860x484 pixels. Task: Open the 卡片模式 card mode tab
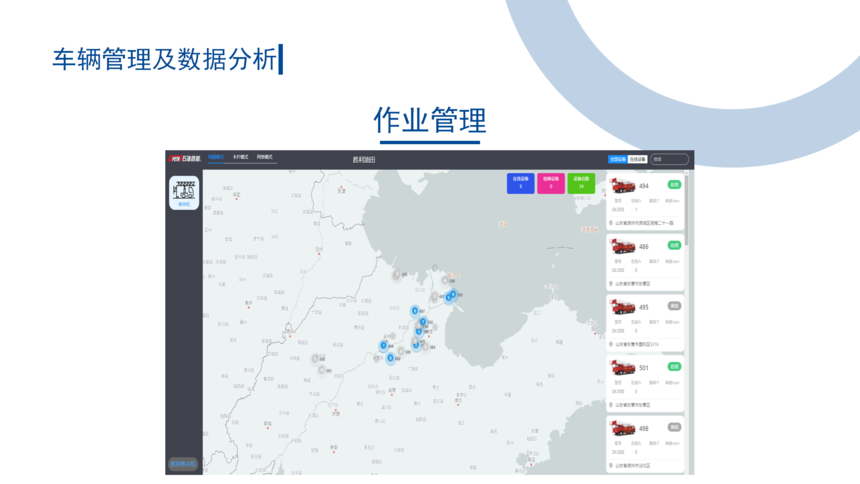[x=241, y=158]
